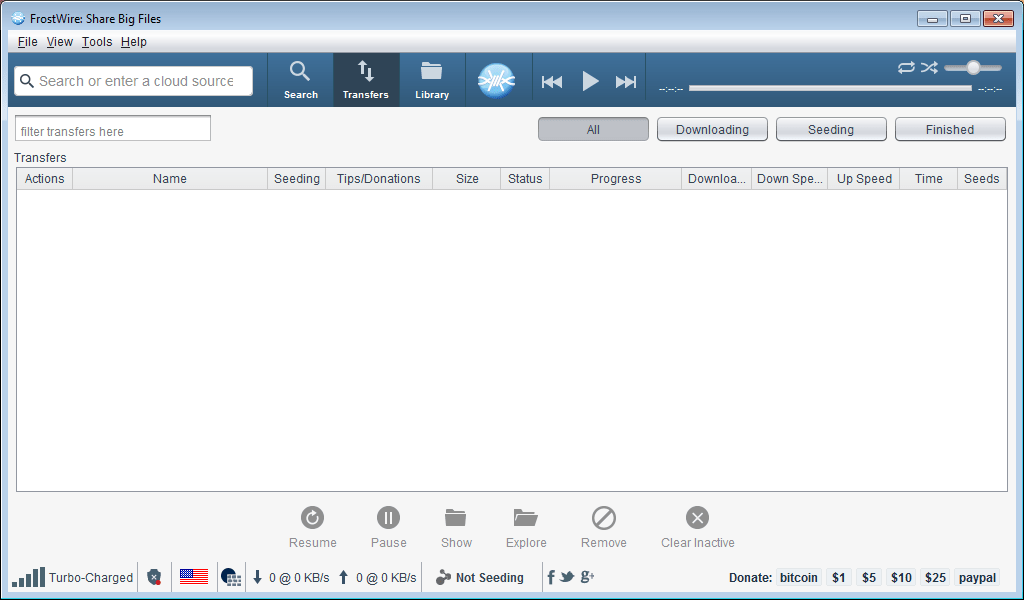Click the Pause transfer button

pyautogui.click(x=389, y=528)
